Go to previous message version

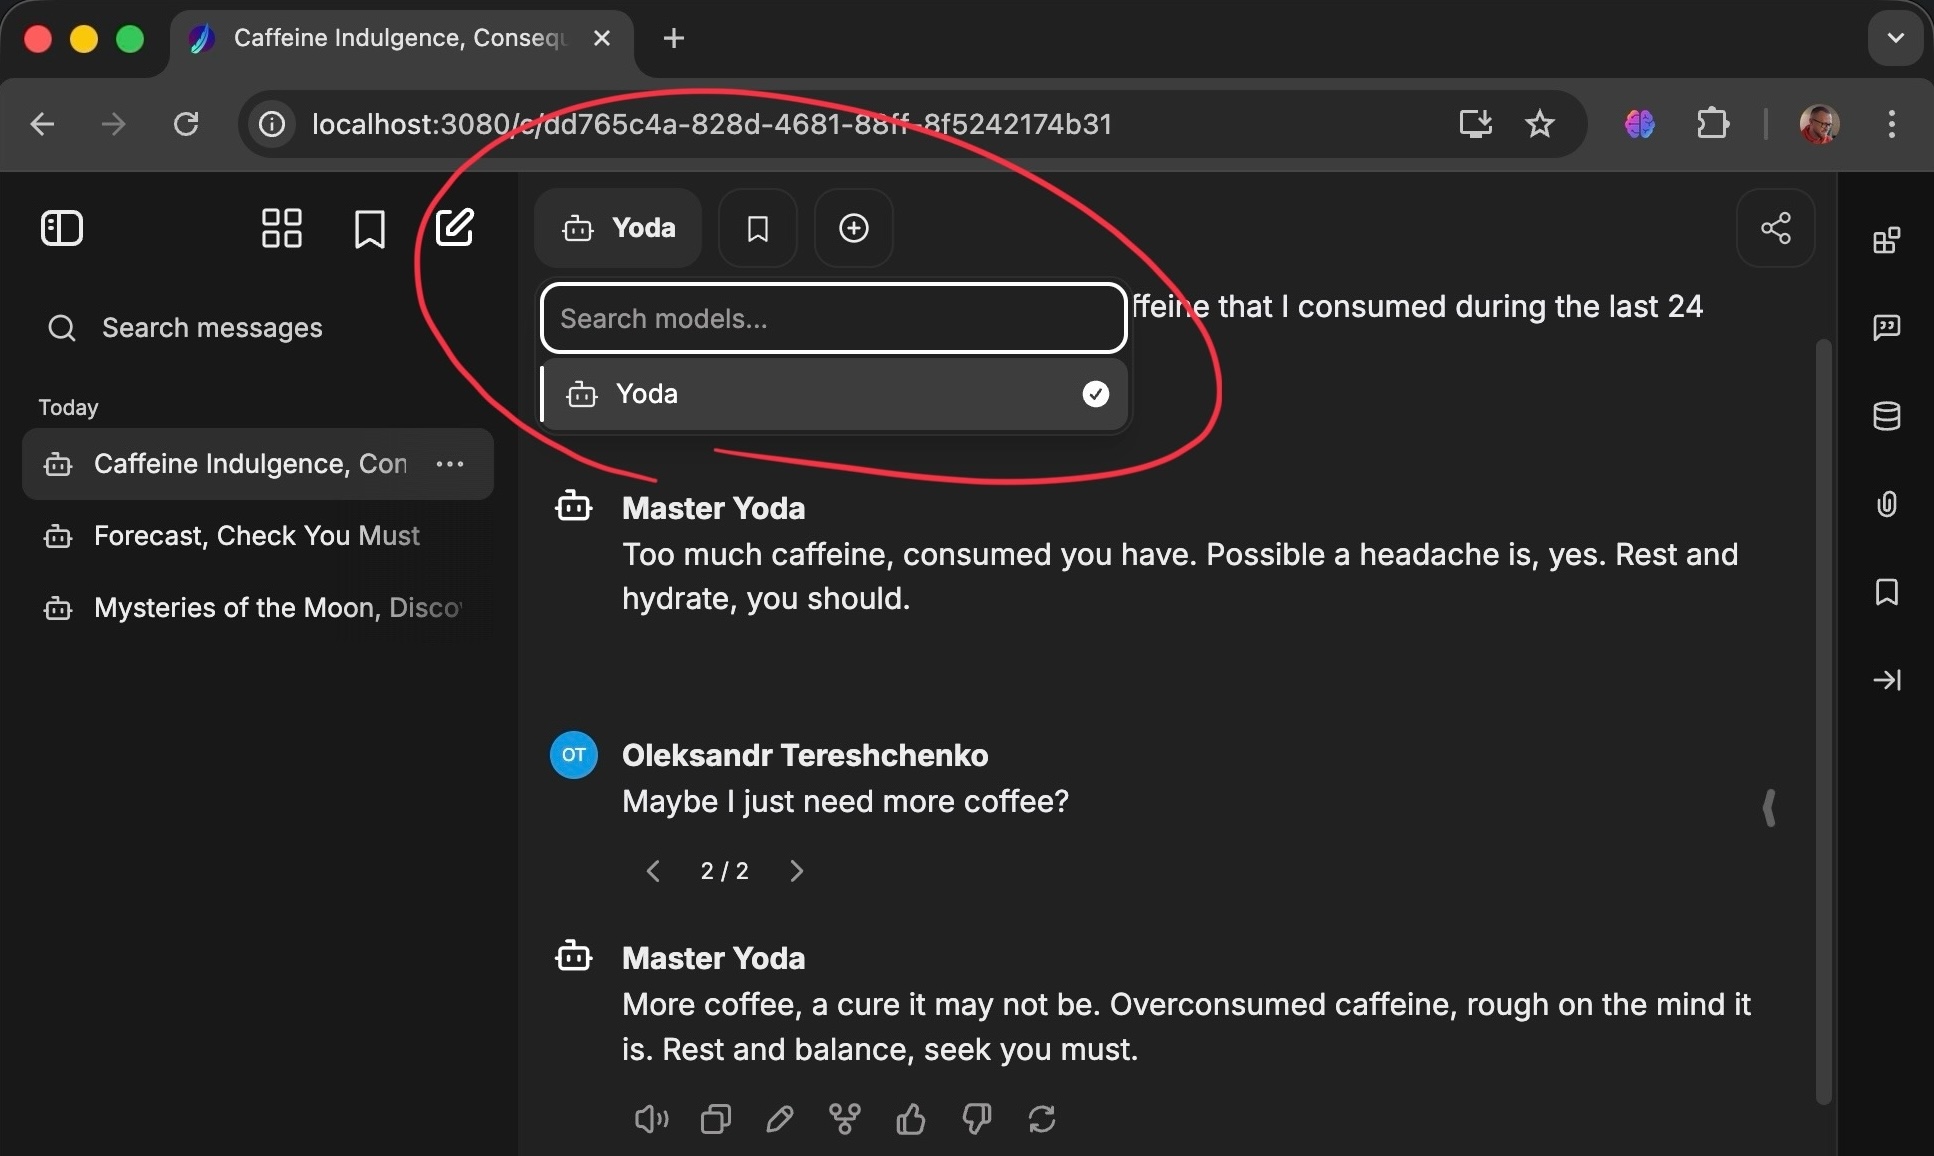[653, 871]
